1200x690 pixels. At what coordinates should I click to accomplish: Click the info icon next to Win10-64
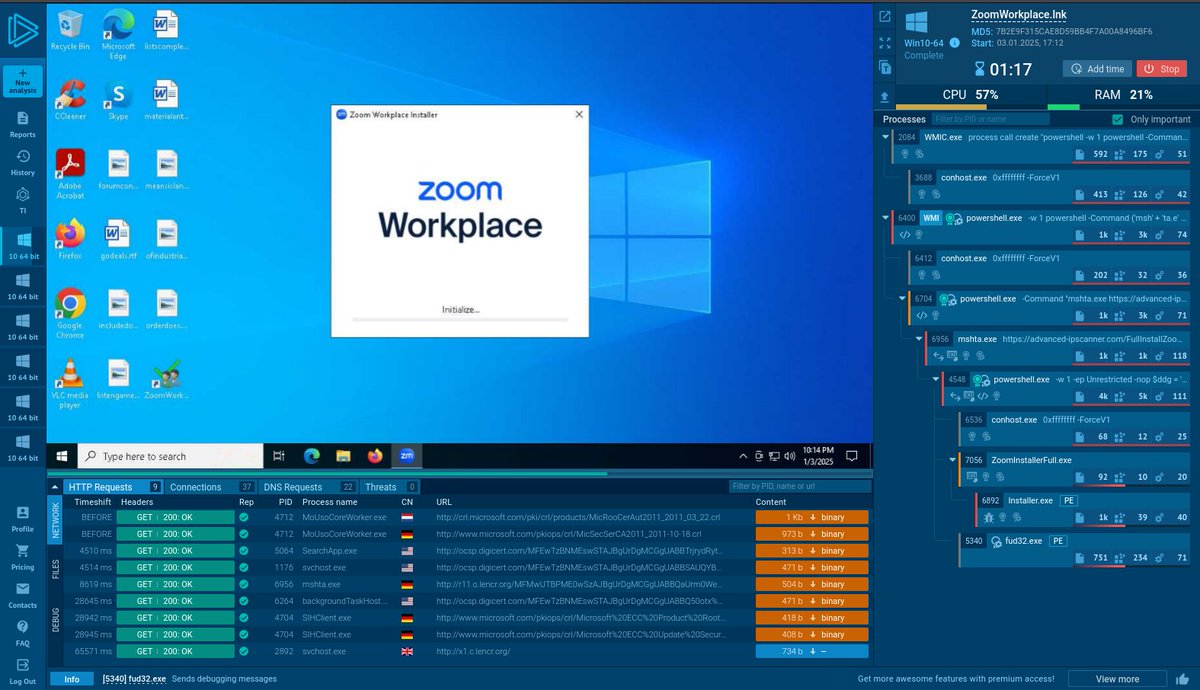tap(955, 43)
